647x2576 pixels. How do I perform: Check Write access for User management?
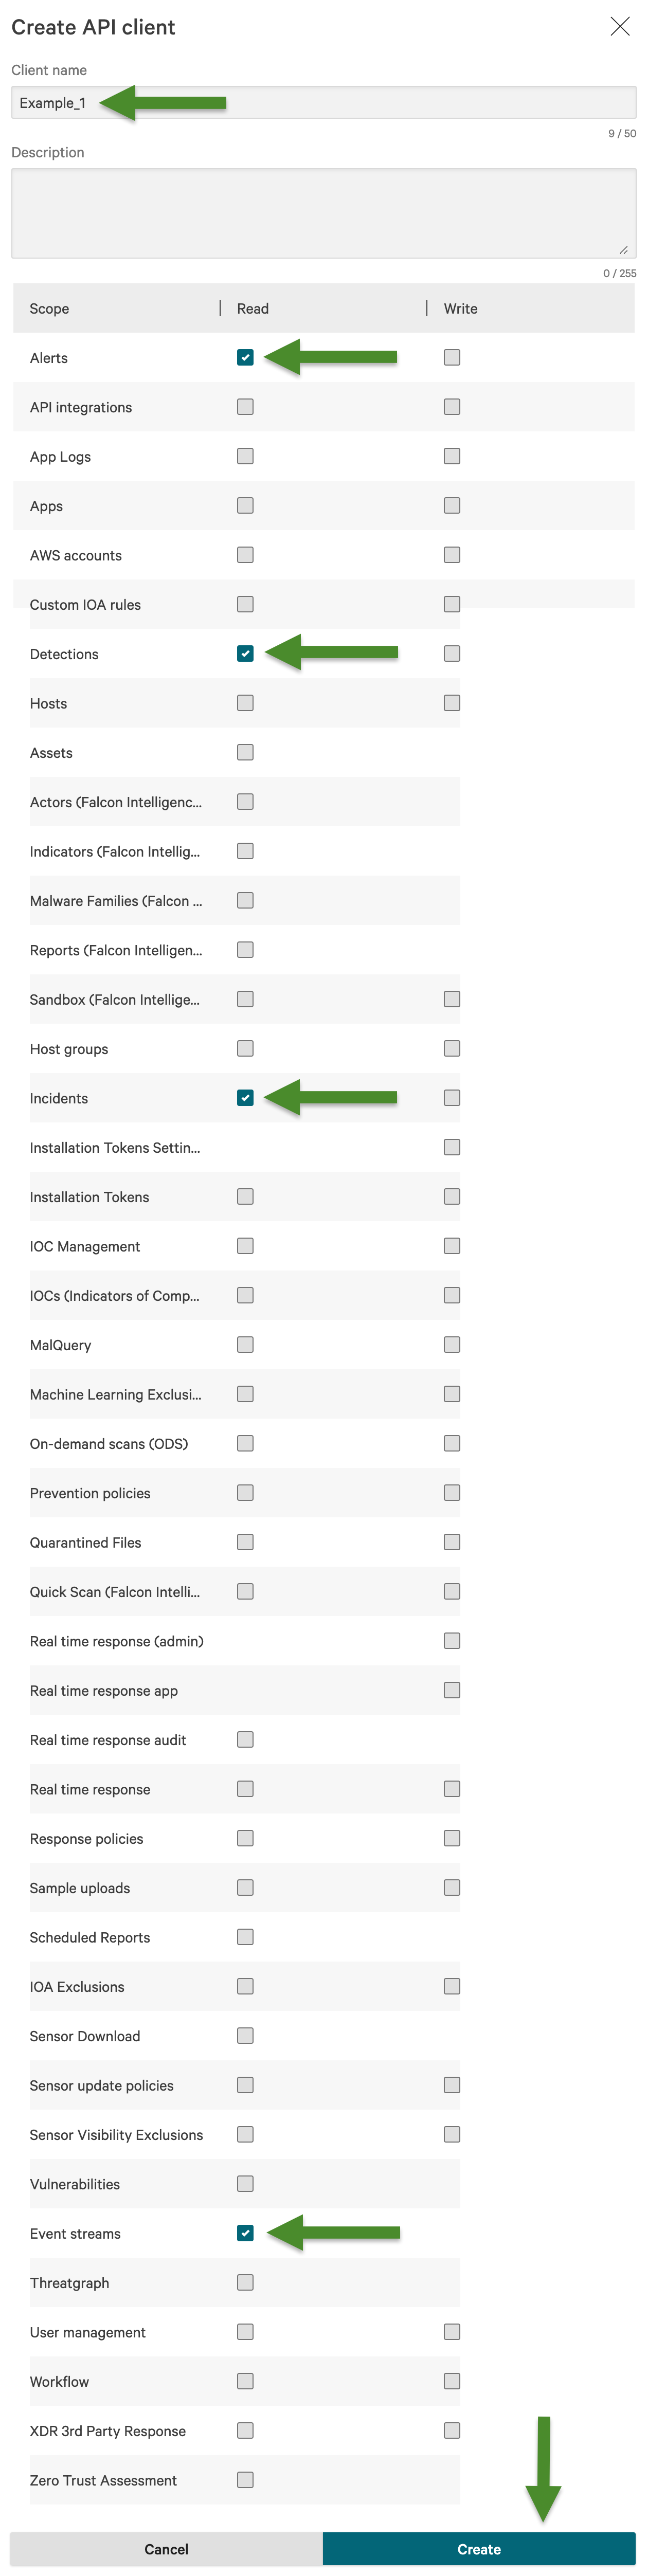(x=451, y=2331)
